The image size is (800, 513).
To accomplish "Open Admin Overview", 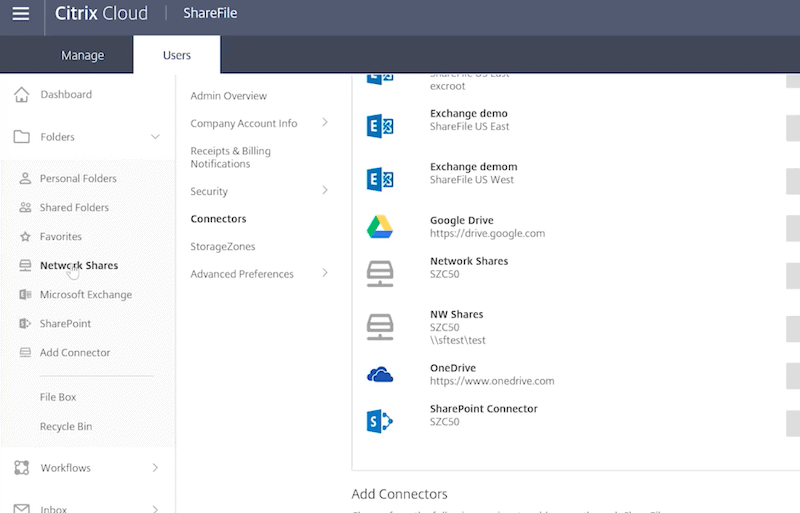I will (x=229, y=96).
